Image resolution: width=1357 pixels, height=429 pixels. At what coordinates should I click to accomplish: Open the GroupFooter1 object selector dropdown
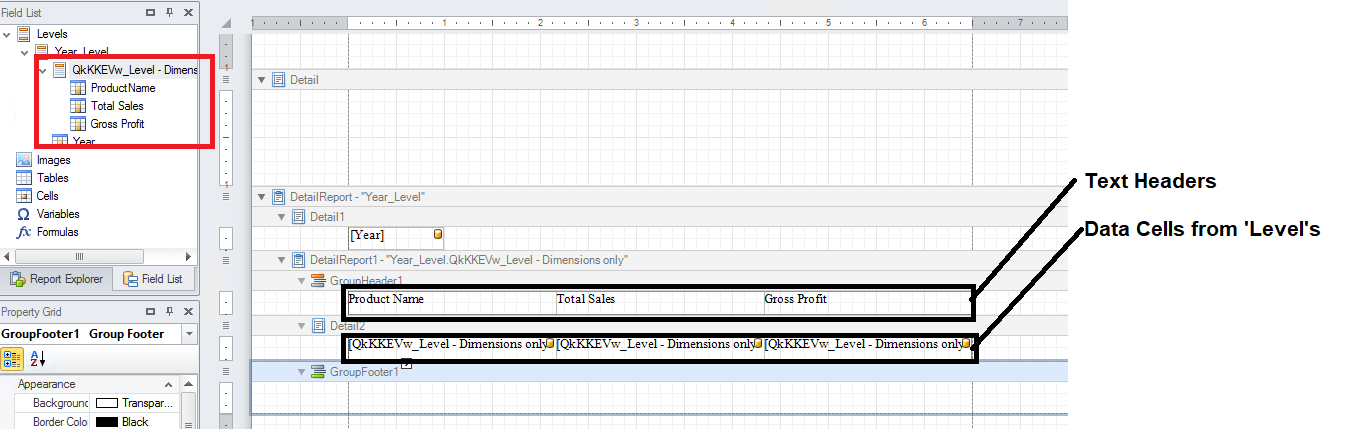(x=190, y=334)
